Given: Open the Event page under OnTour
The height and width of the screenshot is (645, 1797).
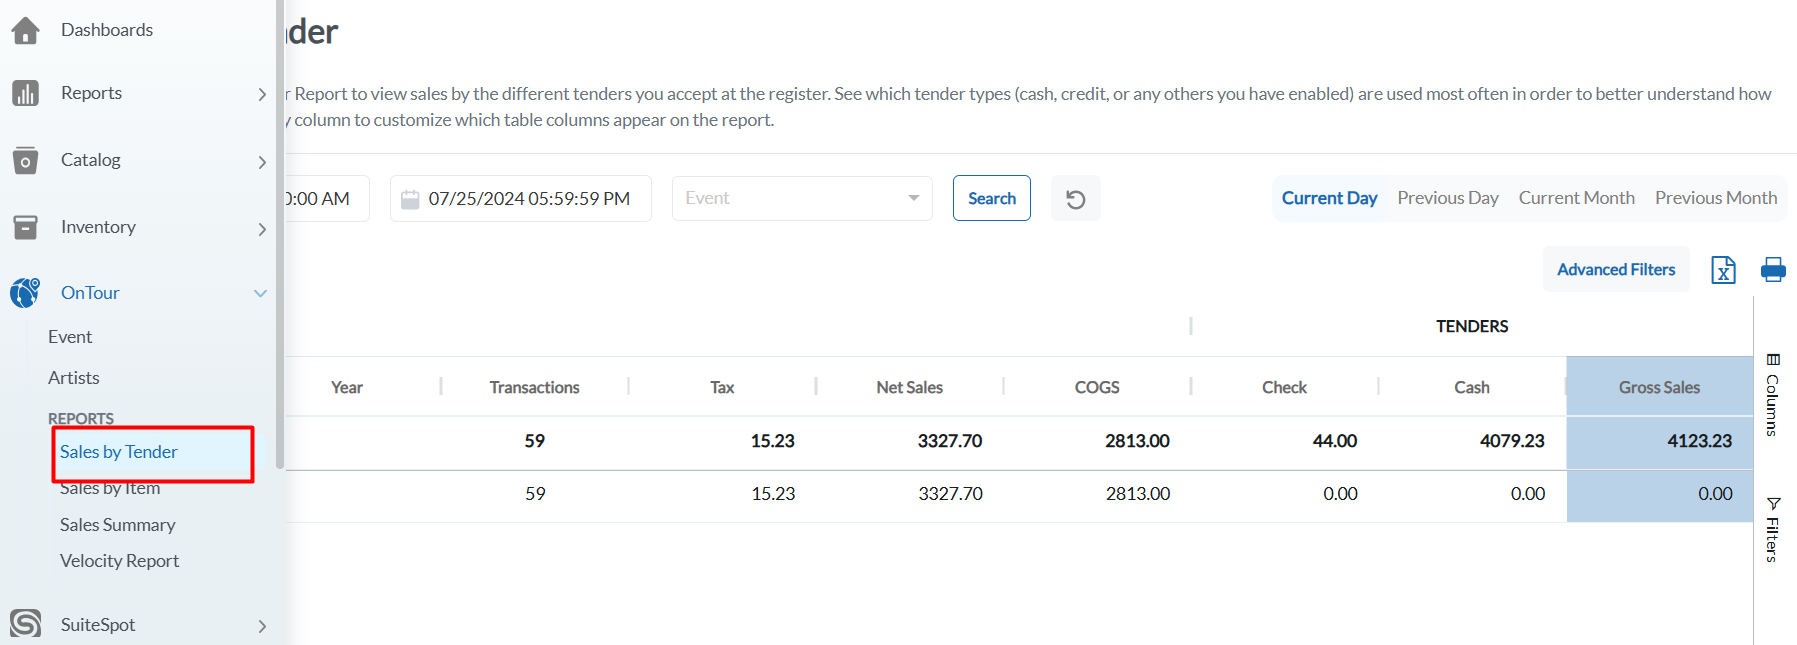Looking at the screenshot, I should click(x=70, y=337).
